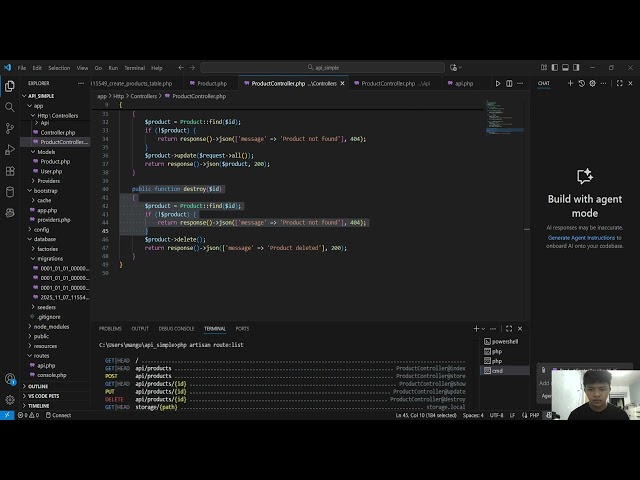Viewport: 640px width, 480px height.
Task: Toggle bottom panel visibility
Action: 565,68
